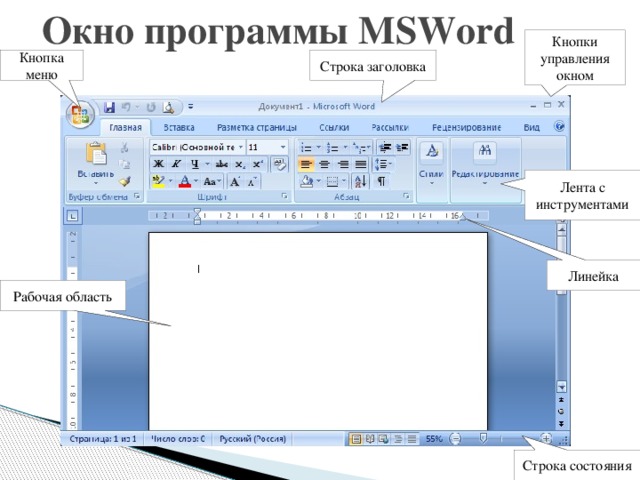Click the Вставить paste button

(x=96, y=162)
